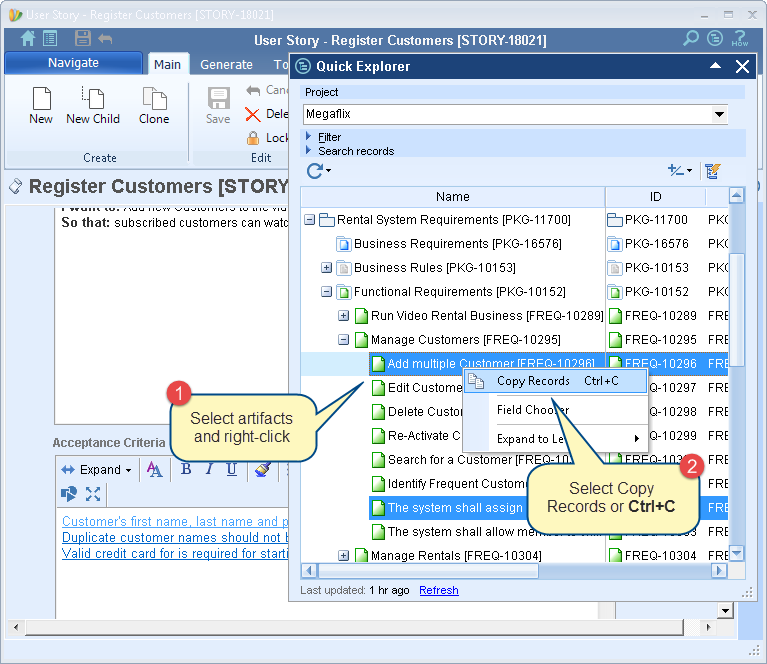Screen dimensions: 767x664
Task: Choose Field Chooser from context menu
Action: (555, 410)
